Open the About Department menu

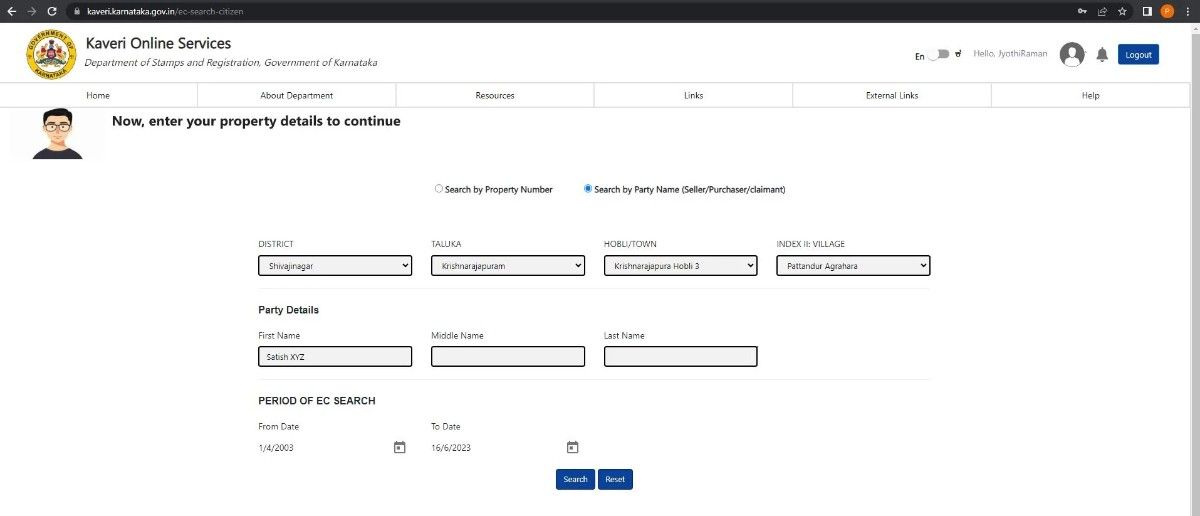296,95
